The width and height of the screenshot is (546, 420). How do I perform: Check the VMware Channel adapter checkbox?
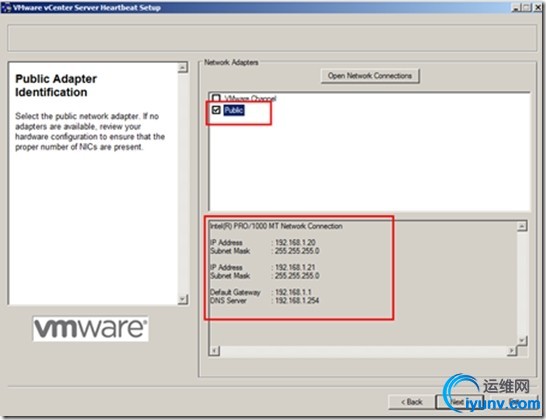coord(216,98)
